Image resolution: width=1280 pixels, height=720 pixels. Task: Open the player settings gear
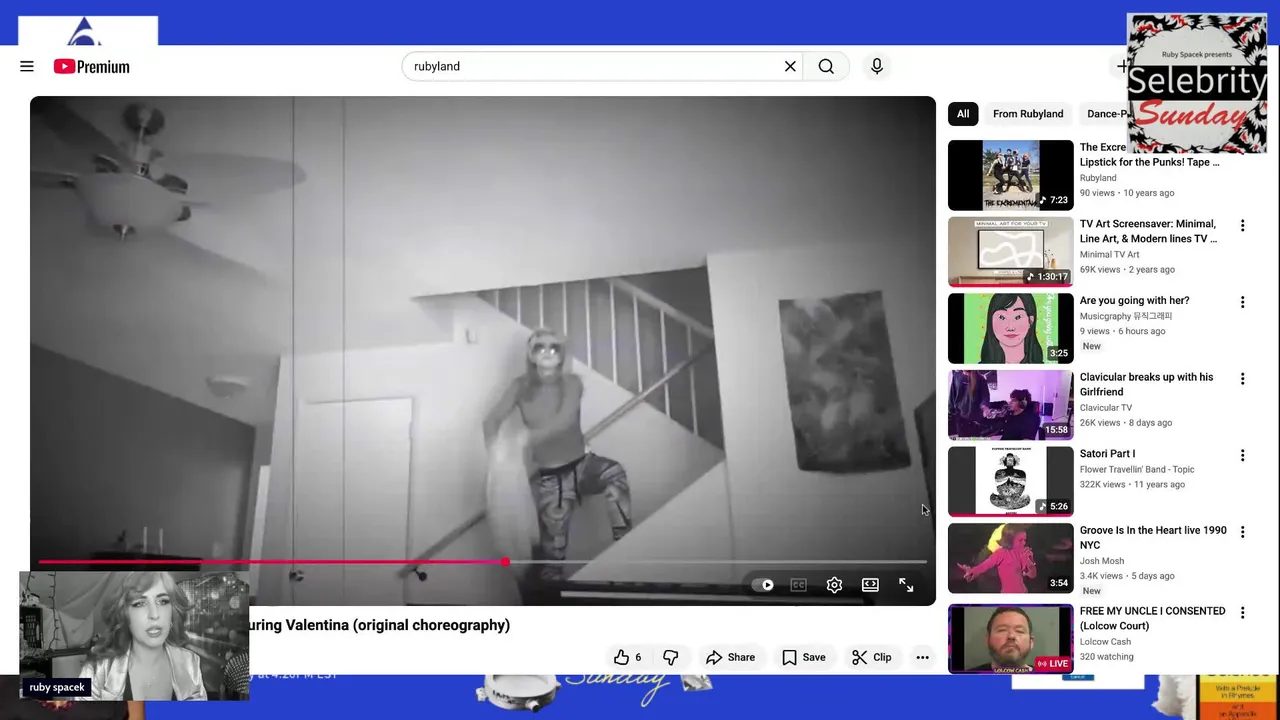tap(834, 585)
